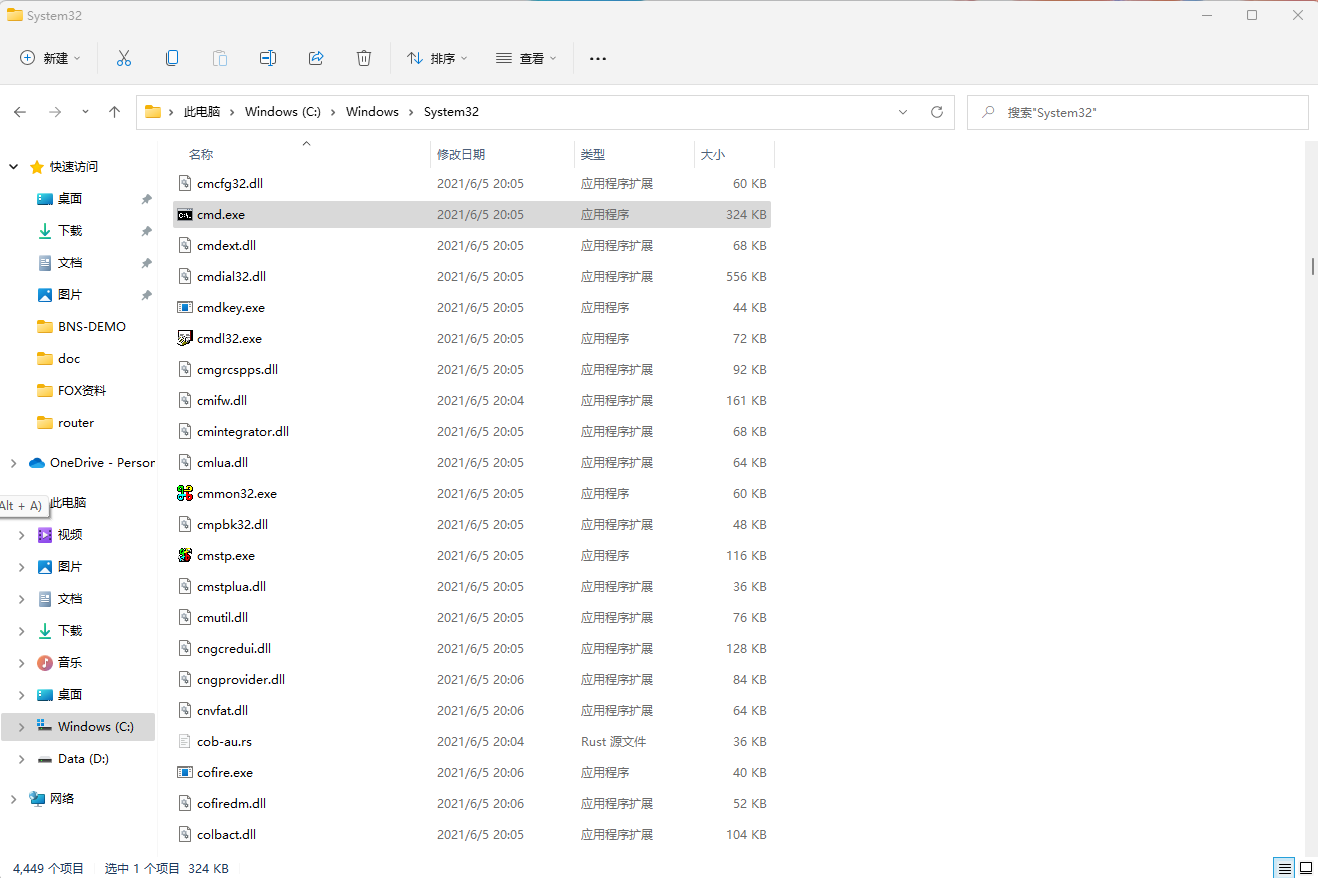Open the 查看 view dropdown
This screenshot has width=1318, height=878.
(526, 58)
